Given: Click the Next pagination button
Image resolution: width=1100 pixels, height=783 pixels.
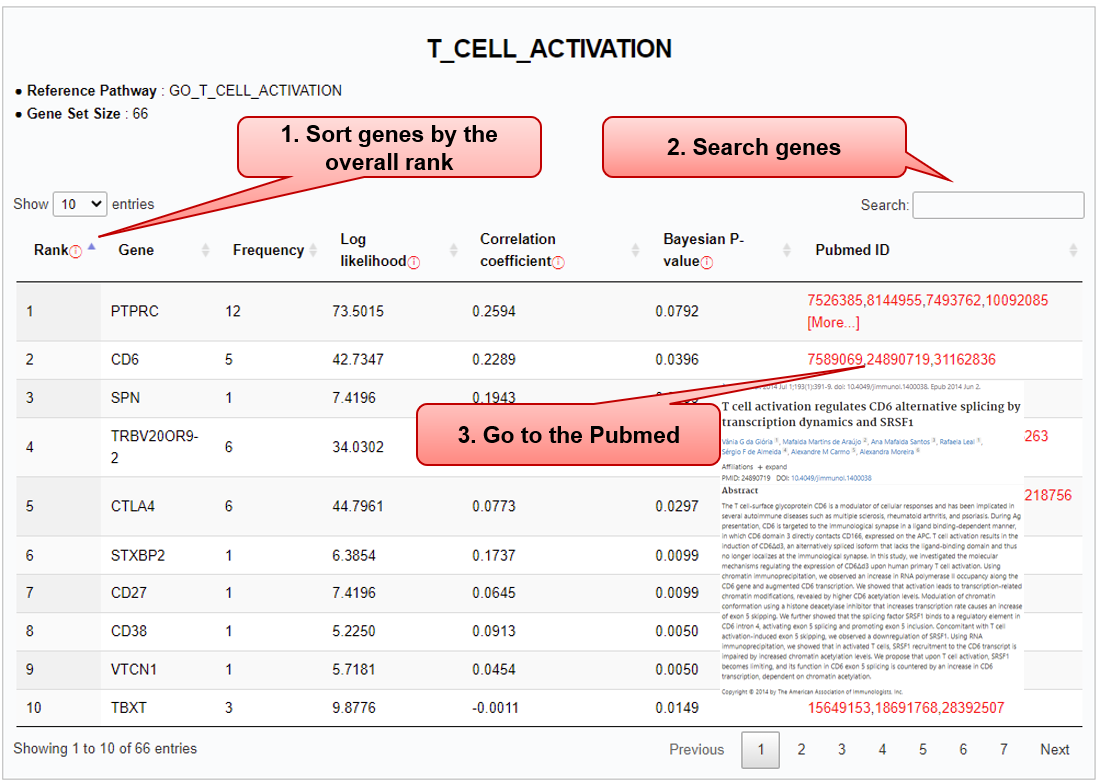Looking at the screenshot, I should (x=1054, y=749).
